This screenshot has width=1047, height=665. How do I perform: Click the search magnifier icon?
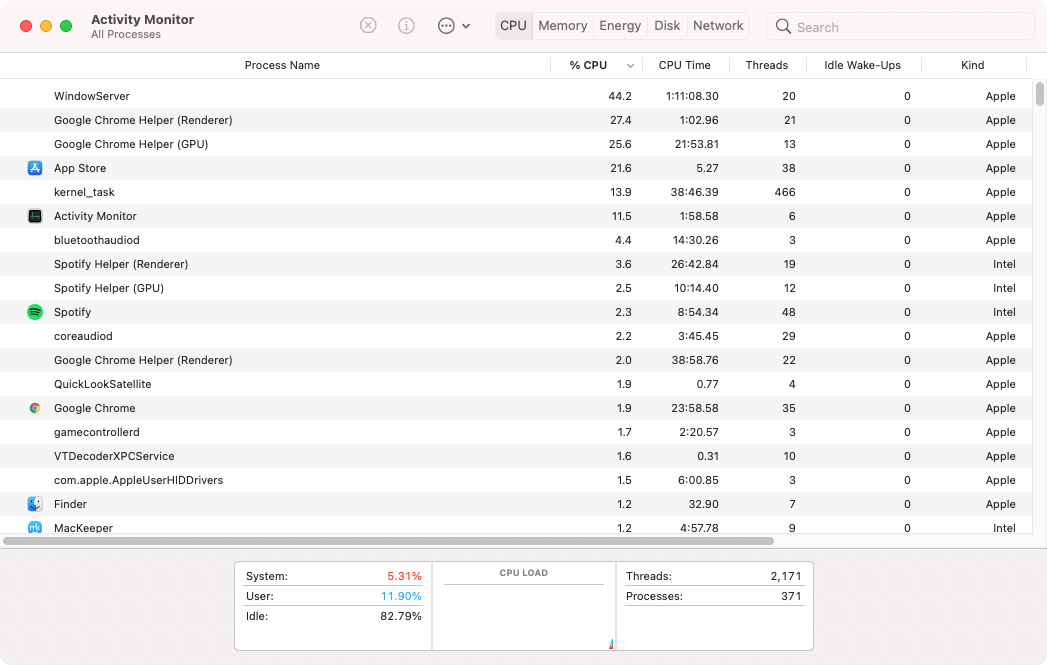click(x=783, y=27)
